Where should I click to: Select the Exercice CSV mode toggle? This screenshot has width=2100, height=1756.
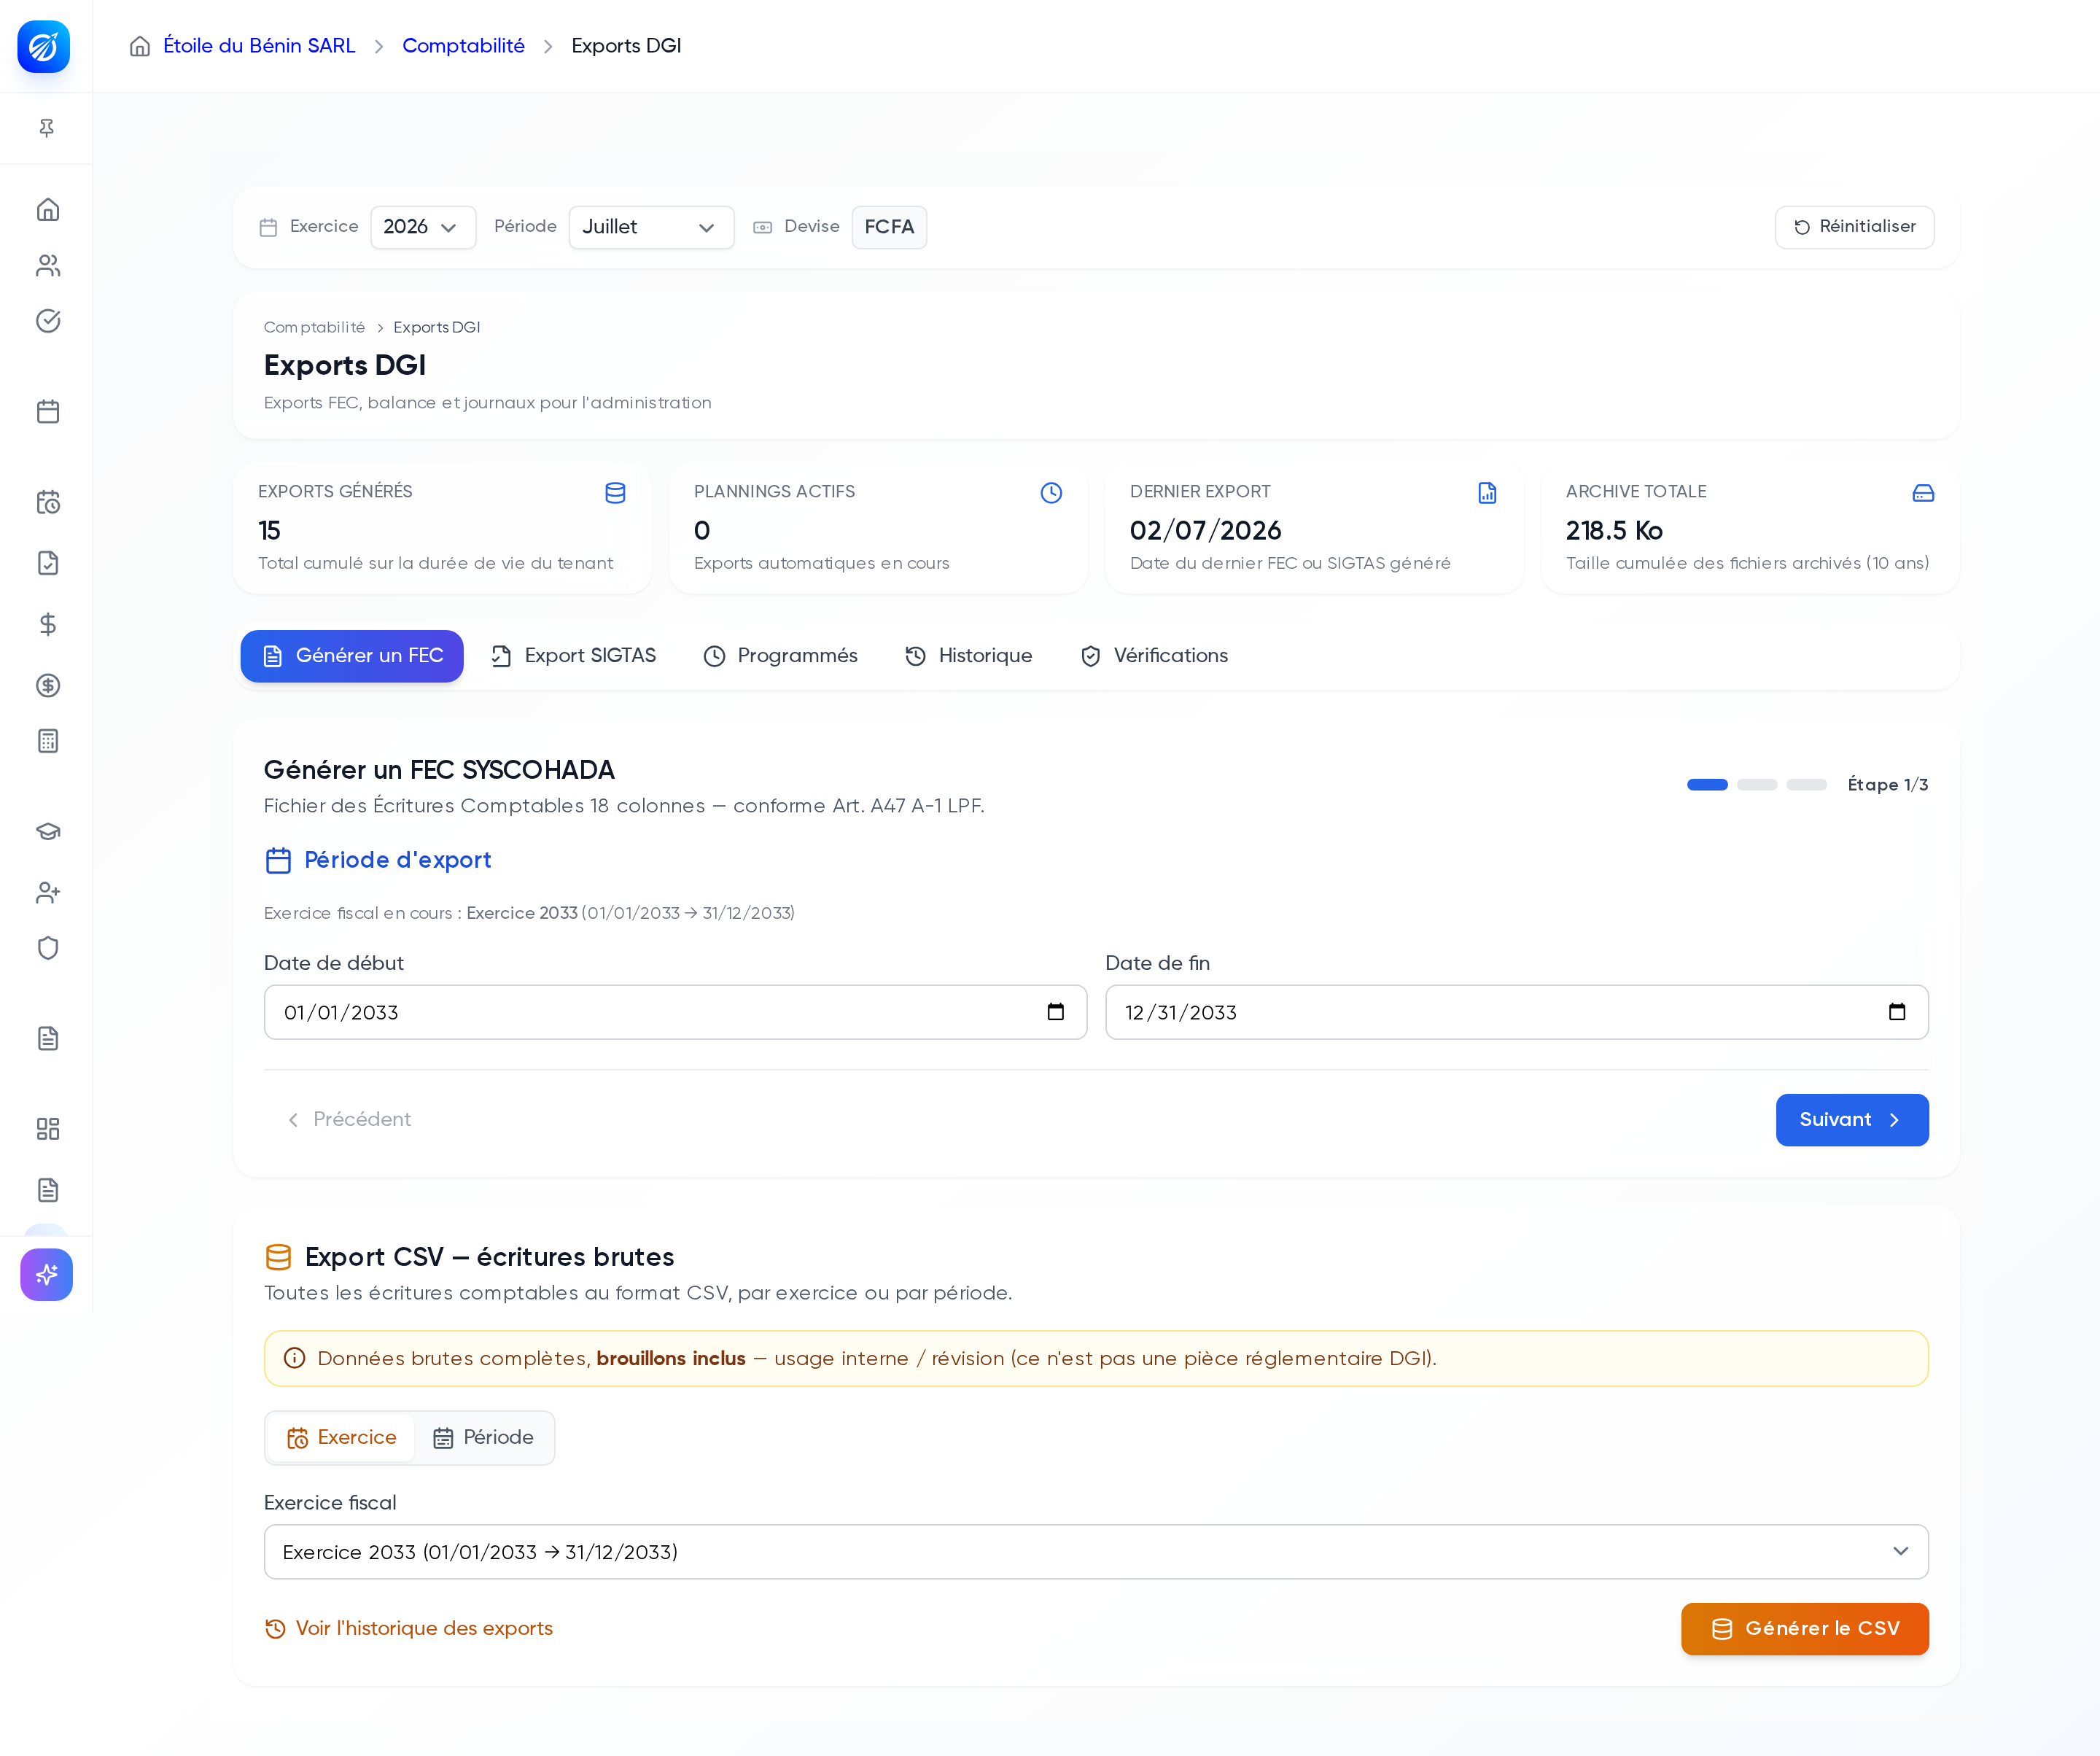tap(342, 1438)
